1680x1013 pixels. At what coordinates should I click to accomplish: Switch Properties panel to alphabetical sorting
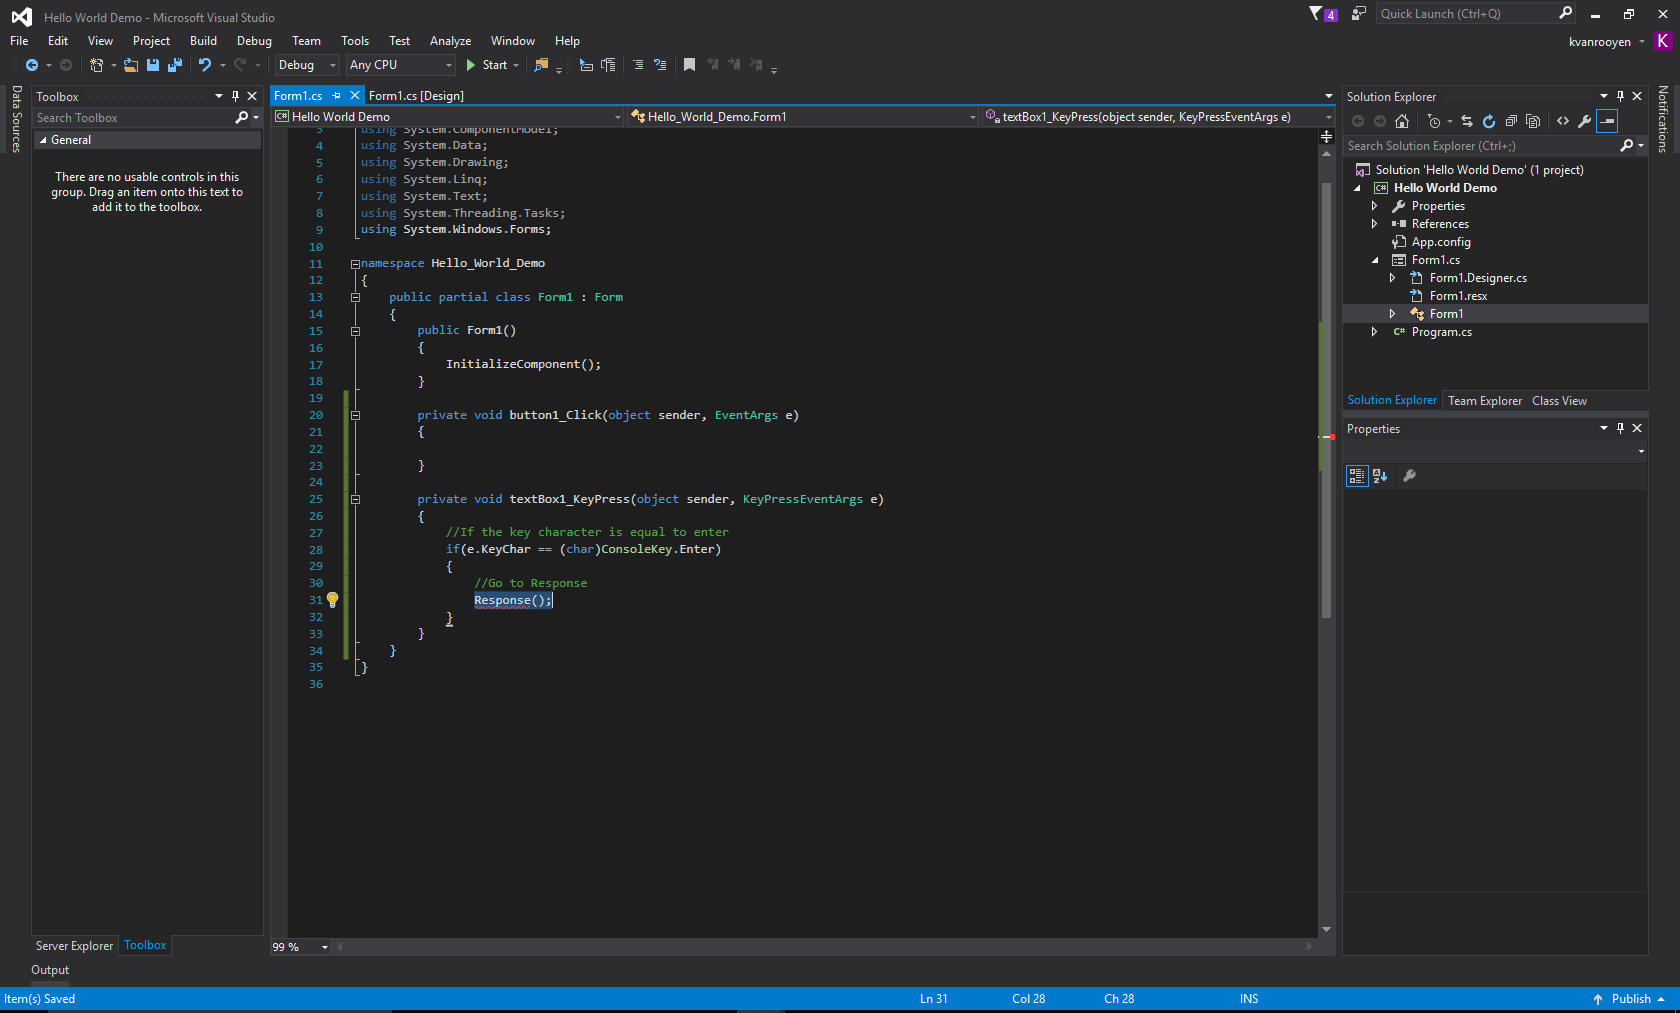(x=1380, y=476)
